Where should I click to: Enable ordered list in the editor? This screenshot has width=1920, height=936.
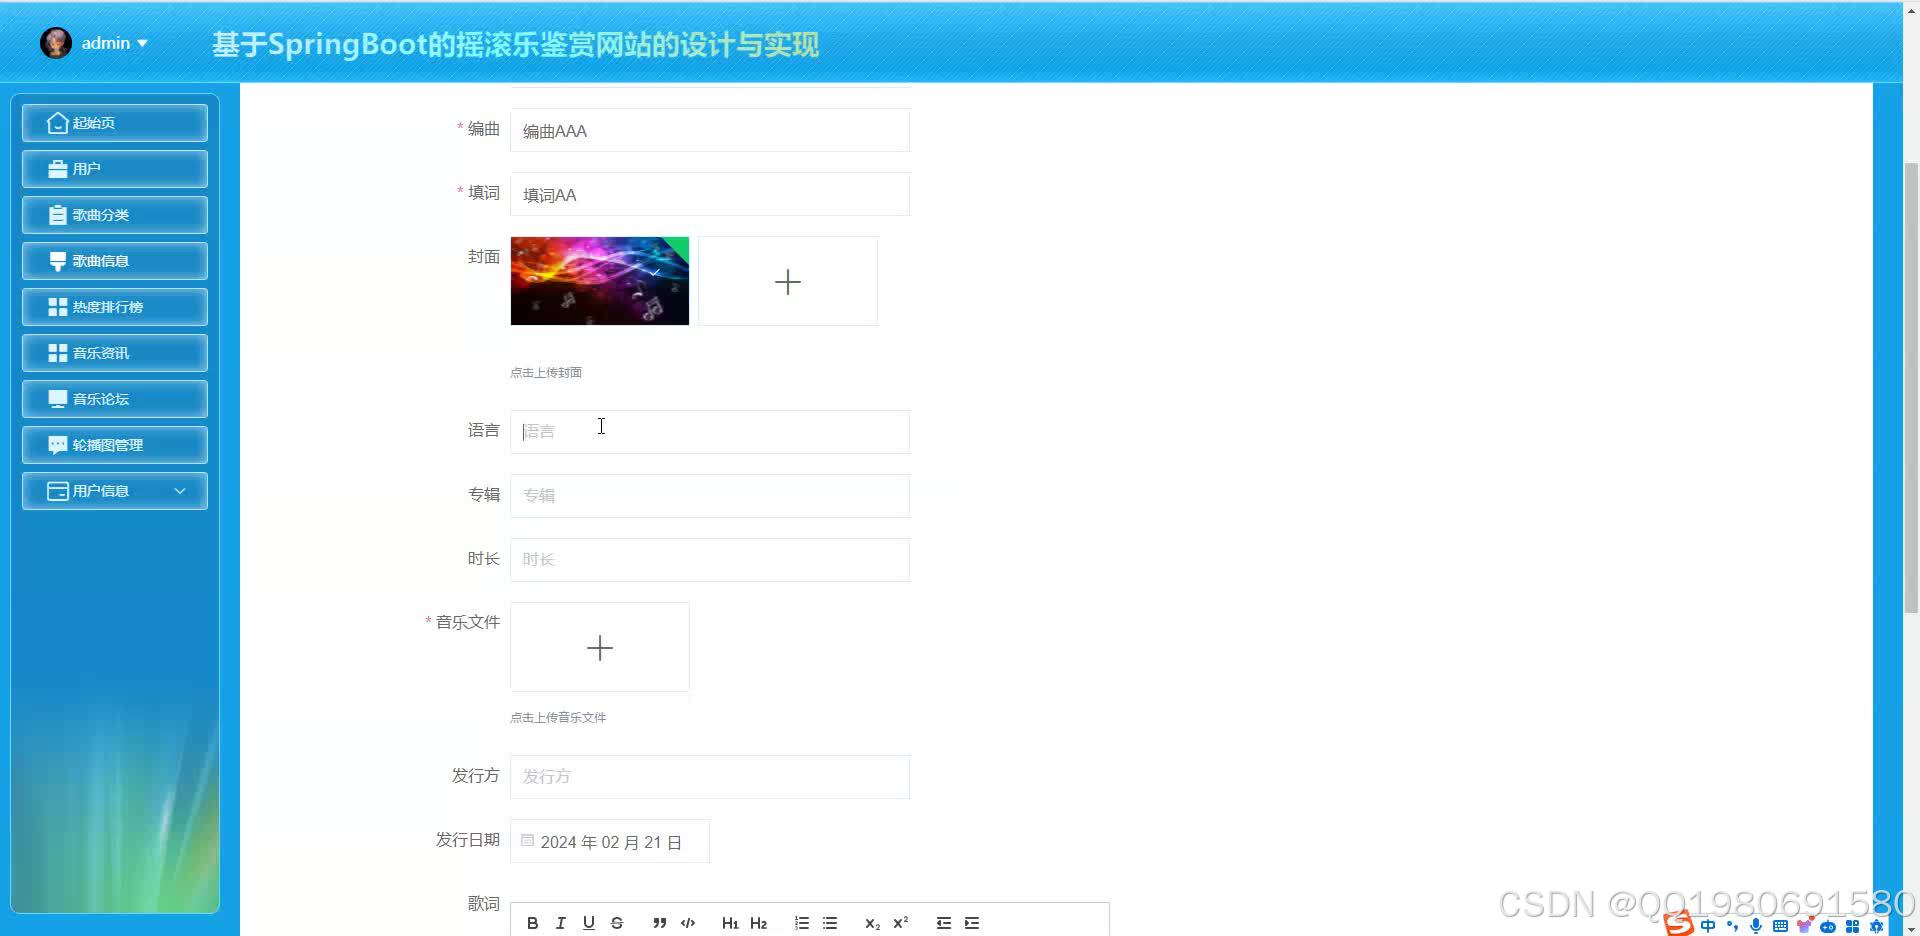pyautogui.click(x=801, y=922)
